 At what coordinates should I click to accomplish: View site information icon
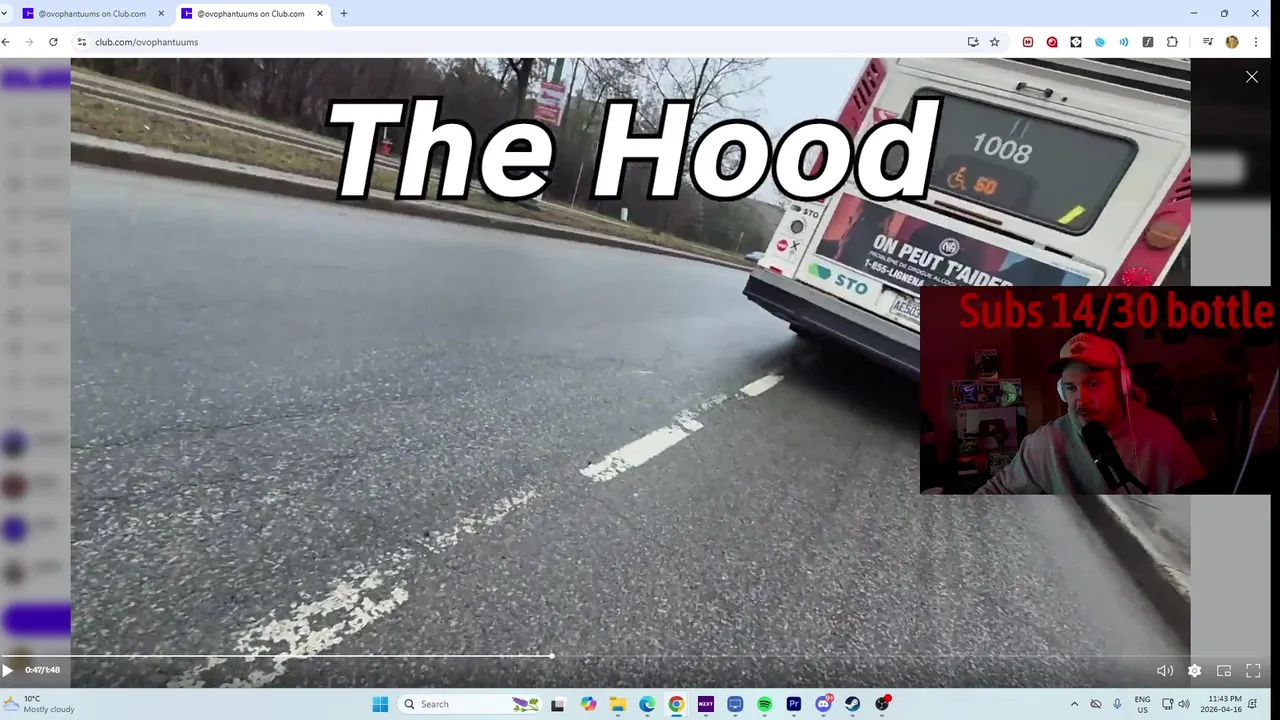82,42
